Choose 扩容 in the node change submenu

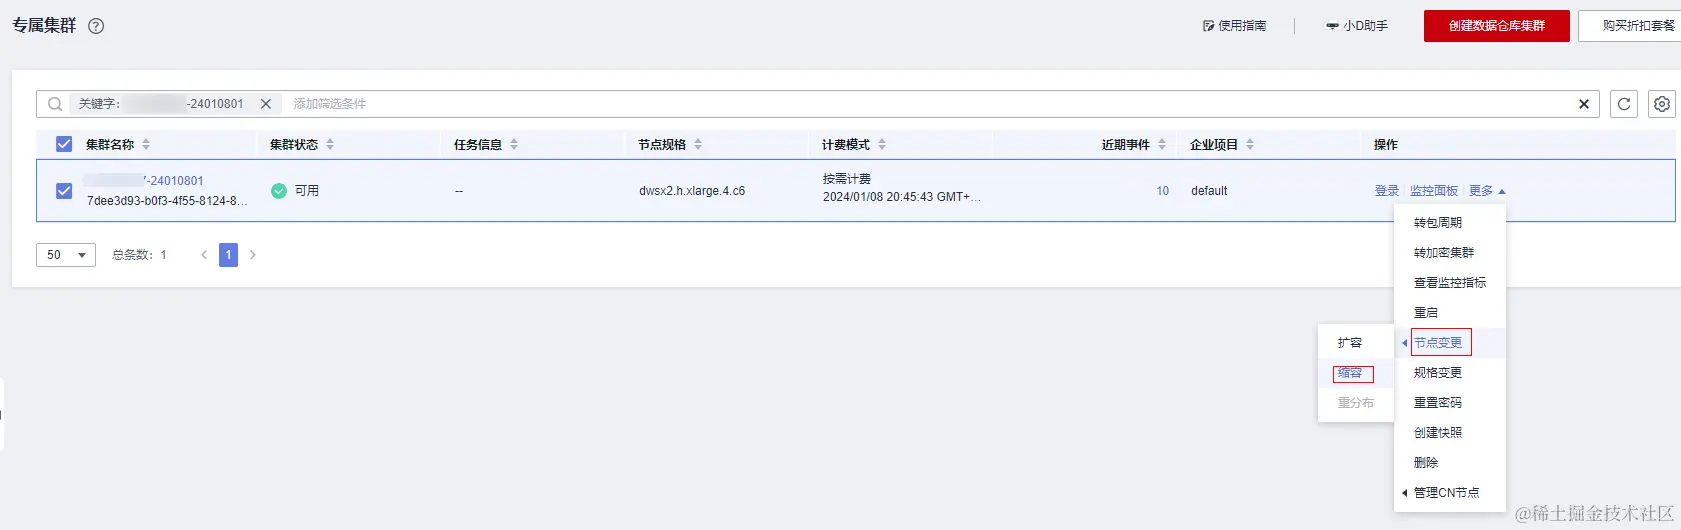[x=1350, y=343]
